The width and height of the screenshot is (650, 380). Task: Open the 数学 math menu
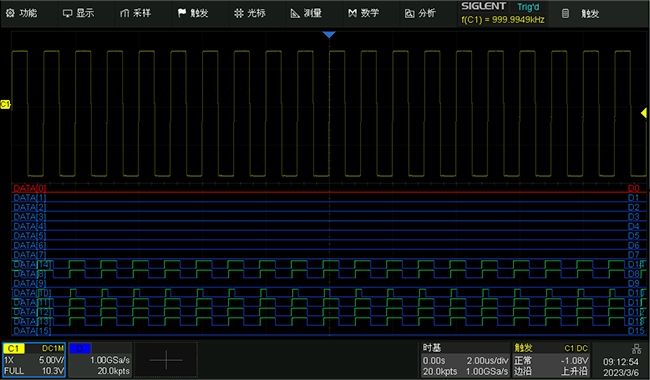pyautogui.click(x=364, y=13)
